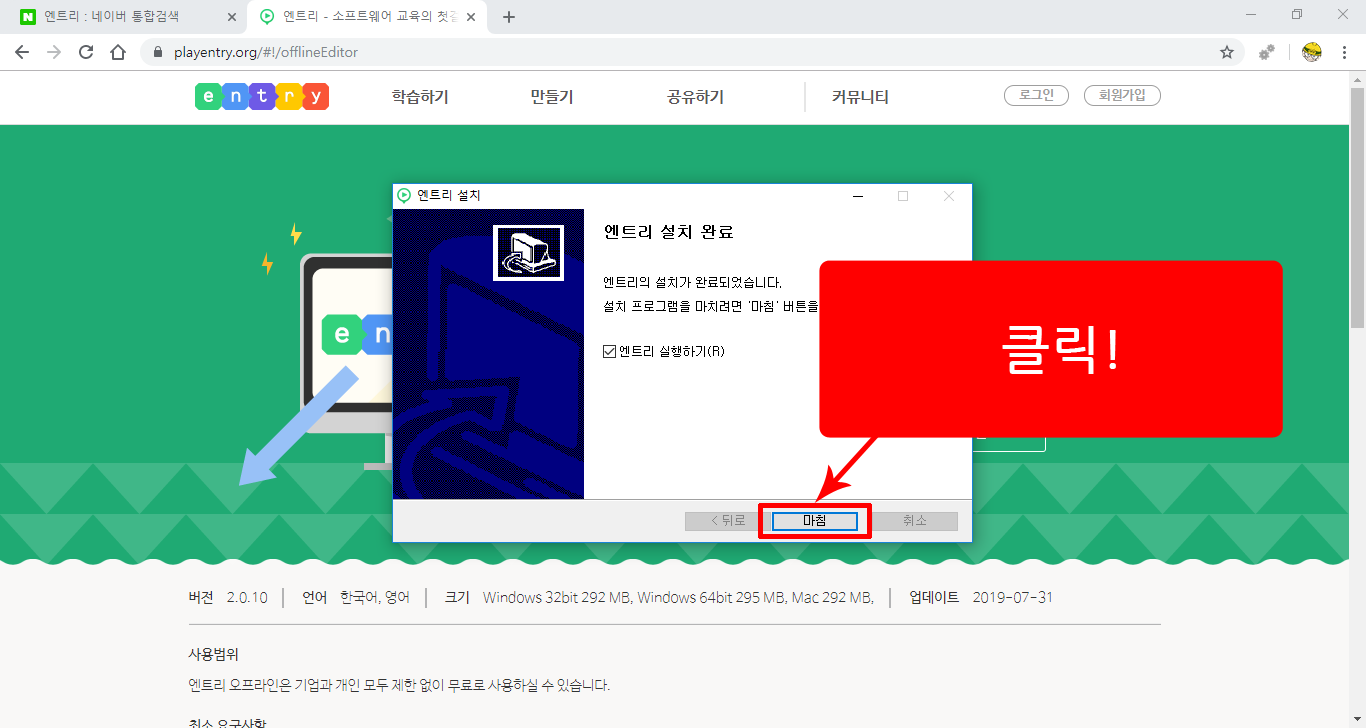
Task: Bookmark this page with star icon
Action: (1227, 52)
